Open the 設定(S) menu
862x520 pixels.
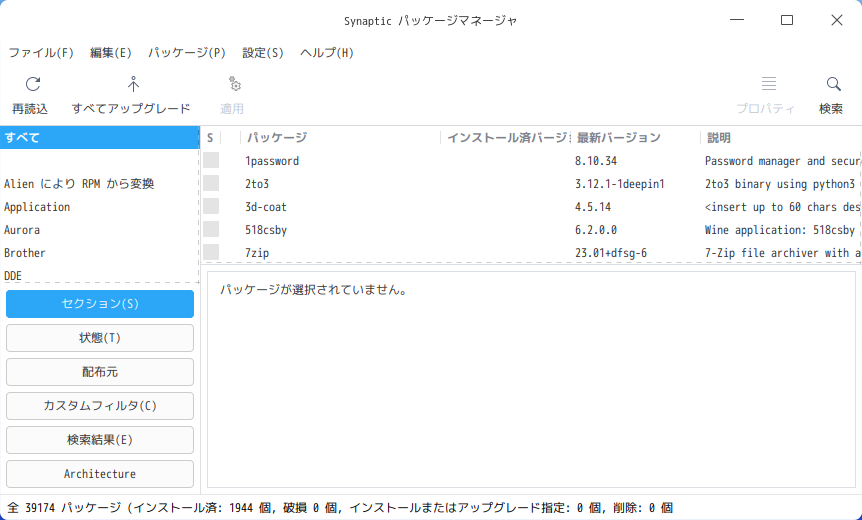263,53
